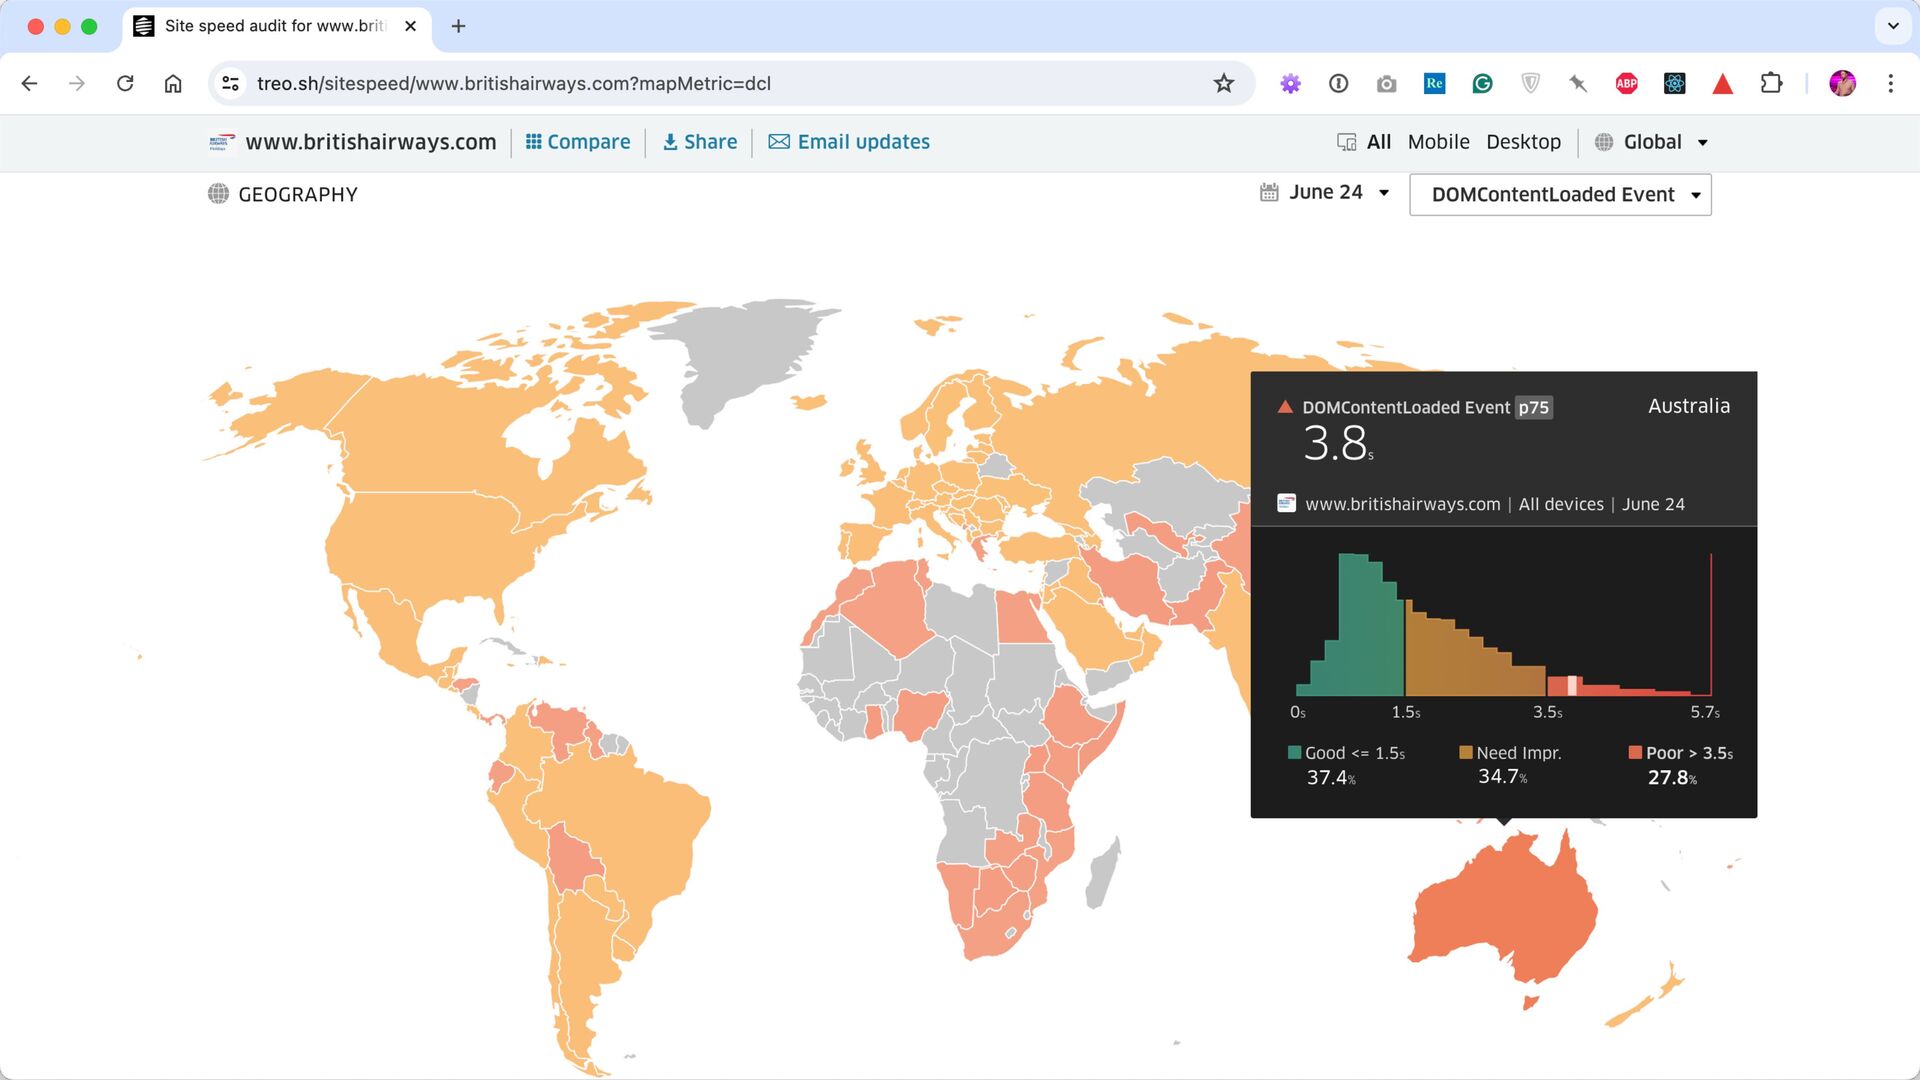Open the www.britishairways.com site title
The height and width of the screenshot is (1080, 1920).
coord(371,142)
